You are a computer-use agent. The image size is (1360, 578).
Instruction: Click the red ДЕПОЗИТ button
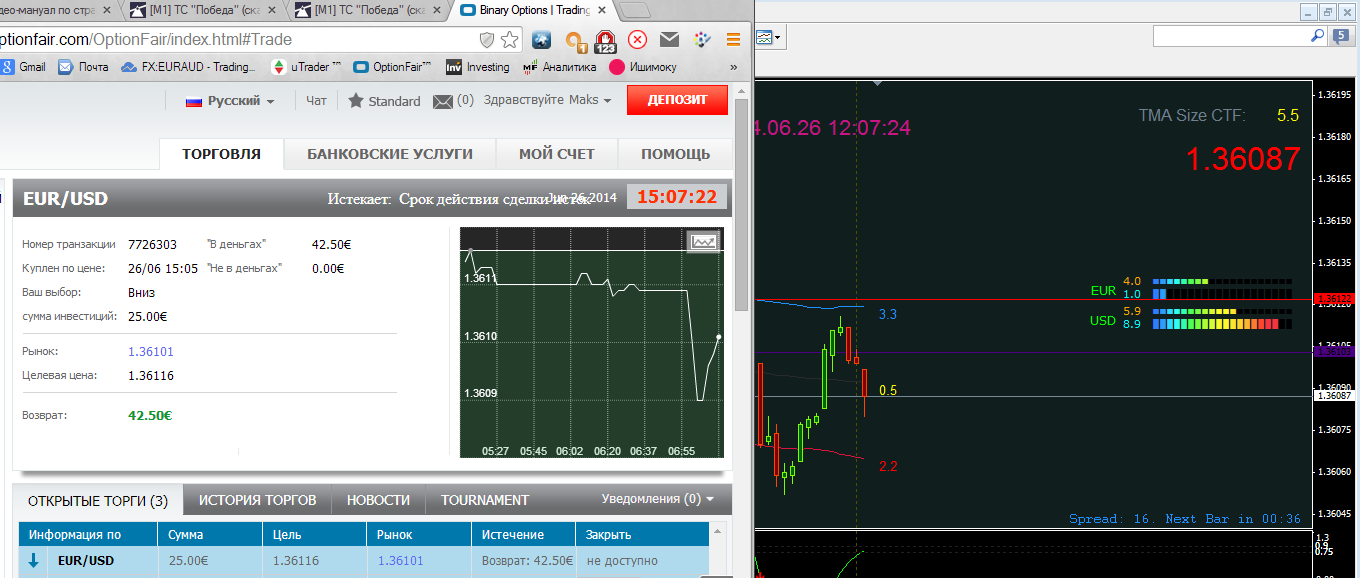click(677, 100)
